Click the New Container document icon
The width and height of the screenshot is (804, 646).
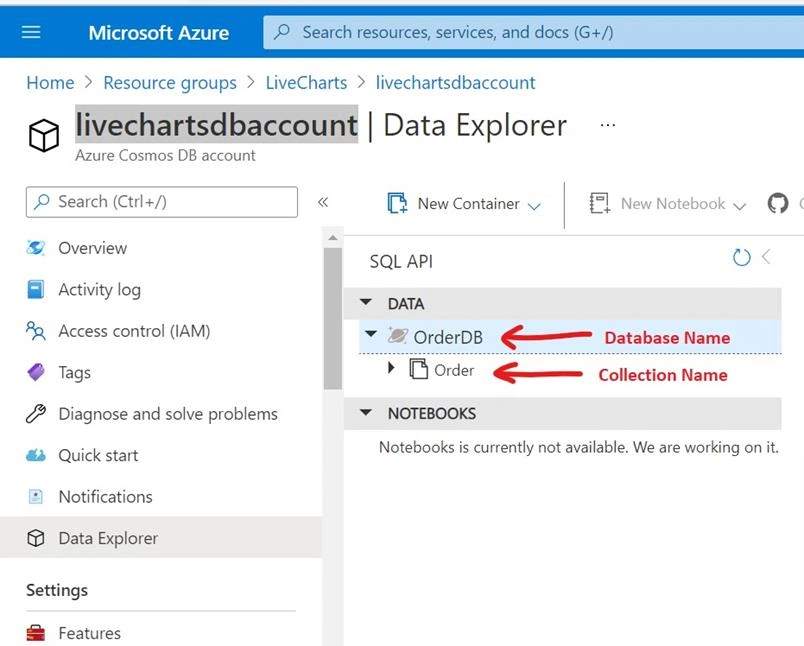point(397,203)
